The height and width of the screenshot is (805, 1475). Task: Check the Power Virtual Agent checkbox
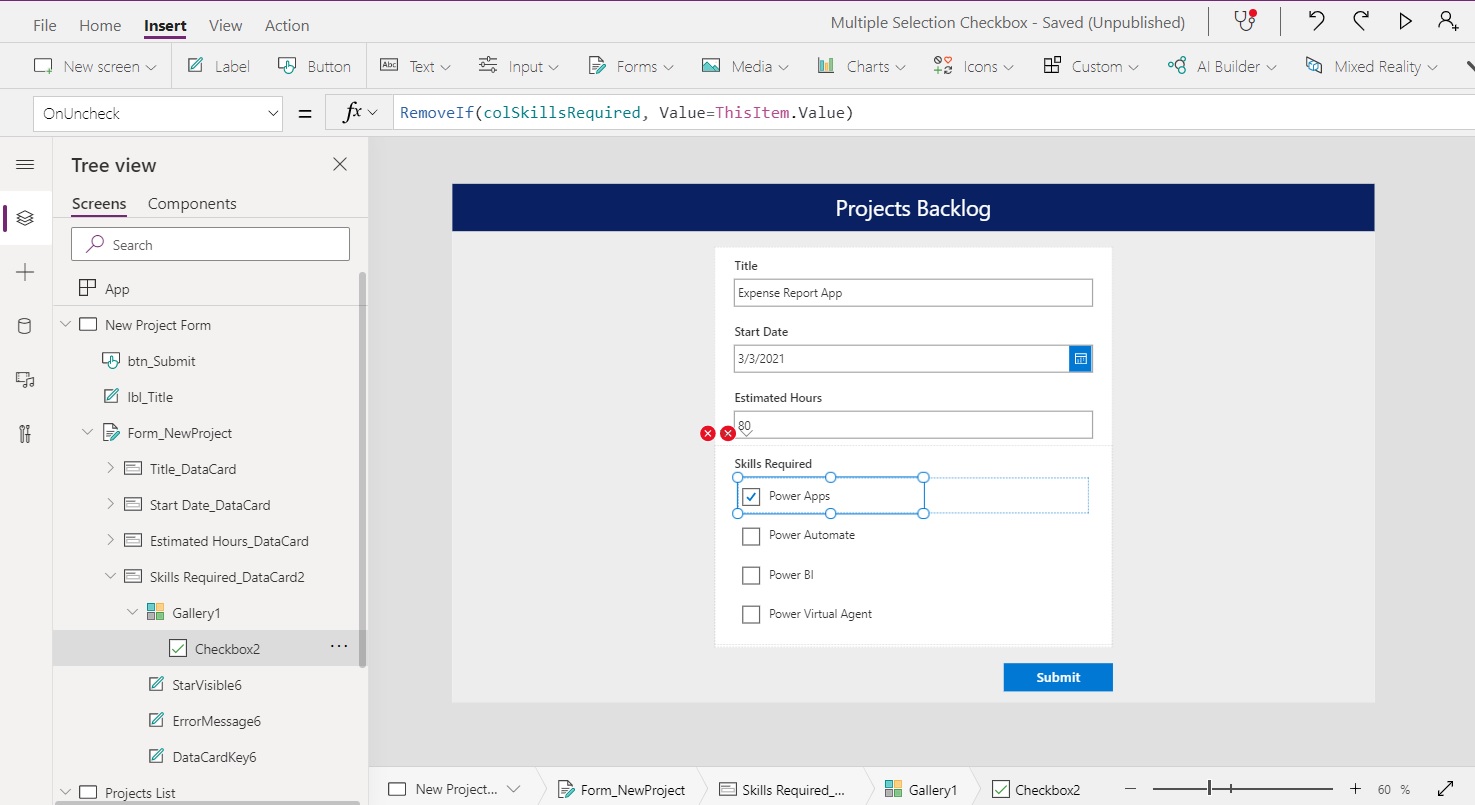coord(751,613)
